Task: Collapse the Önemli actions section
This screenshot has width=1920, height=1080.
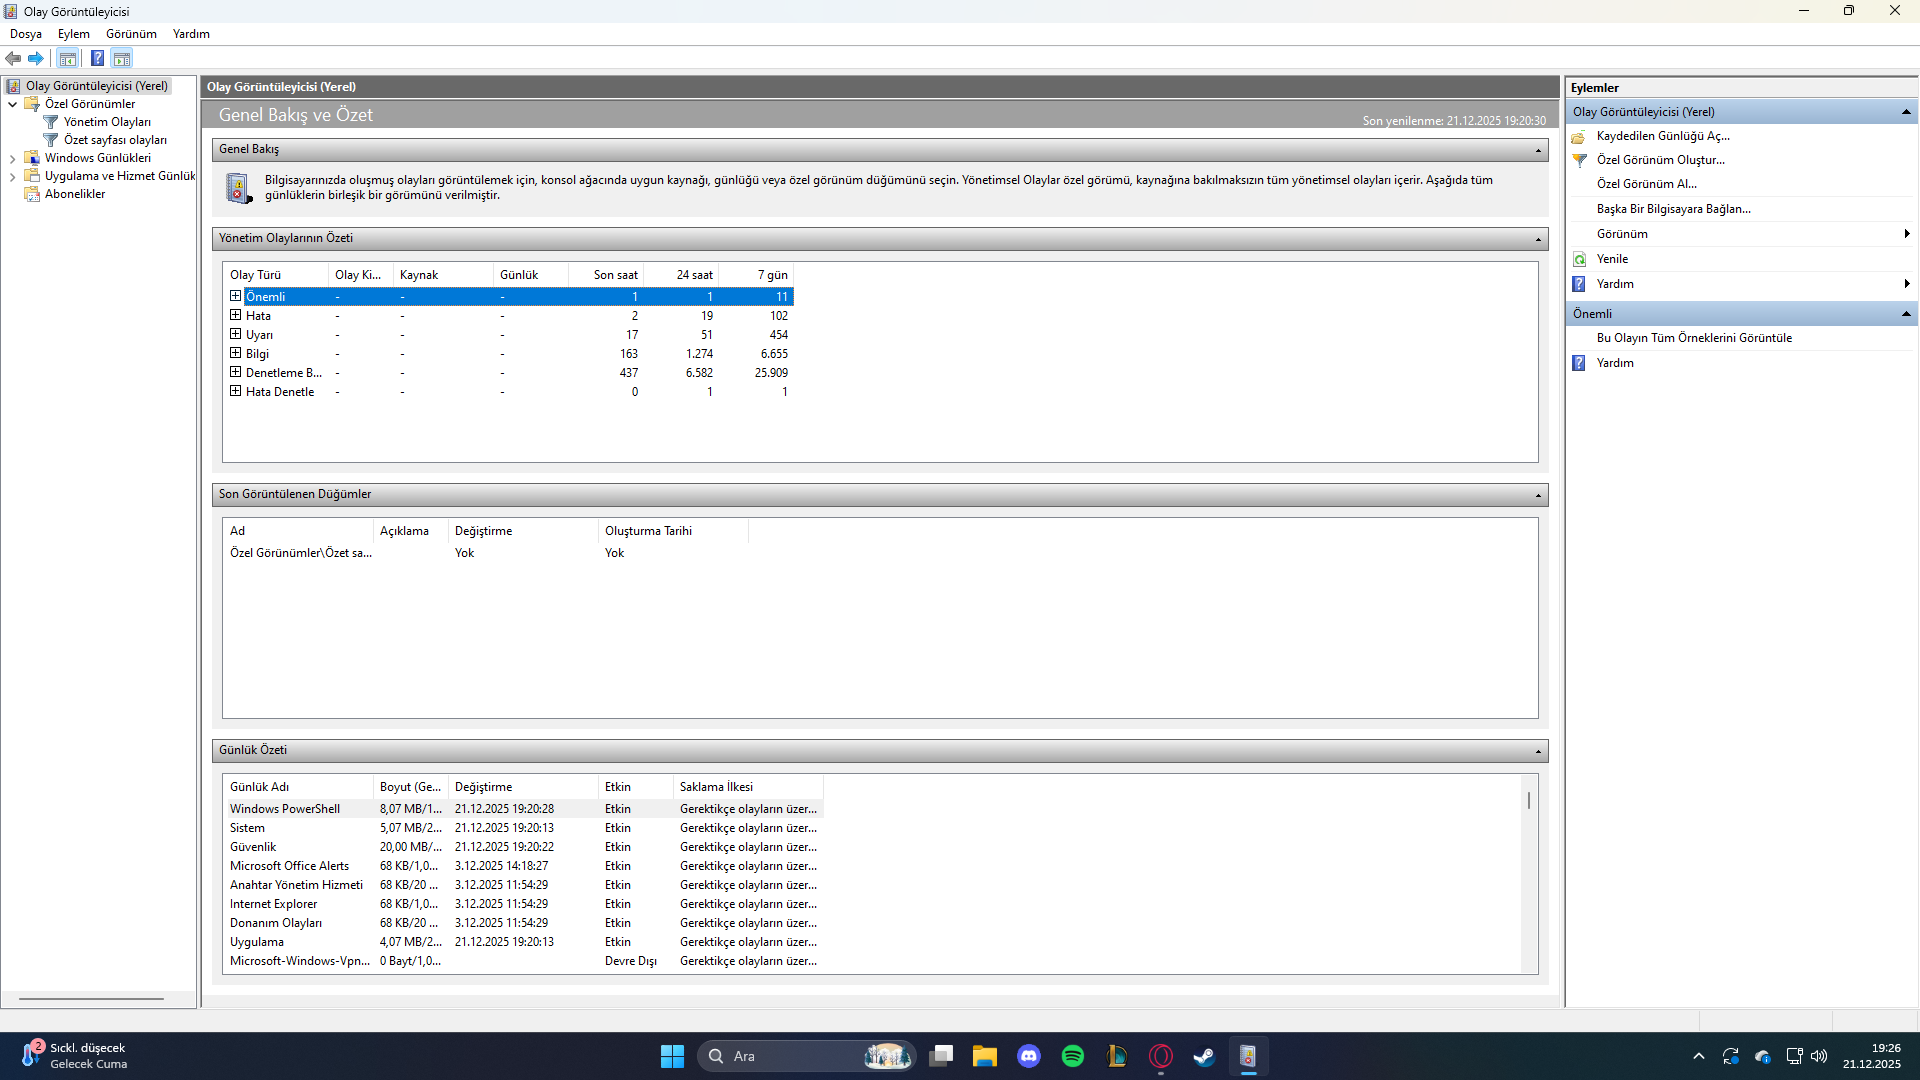Action: point(1906,314)
